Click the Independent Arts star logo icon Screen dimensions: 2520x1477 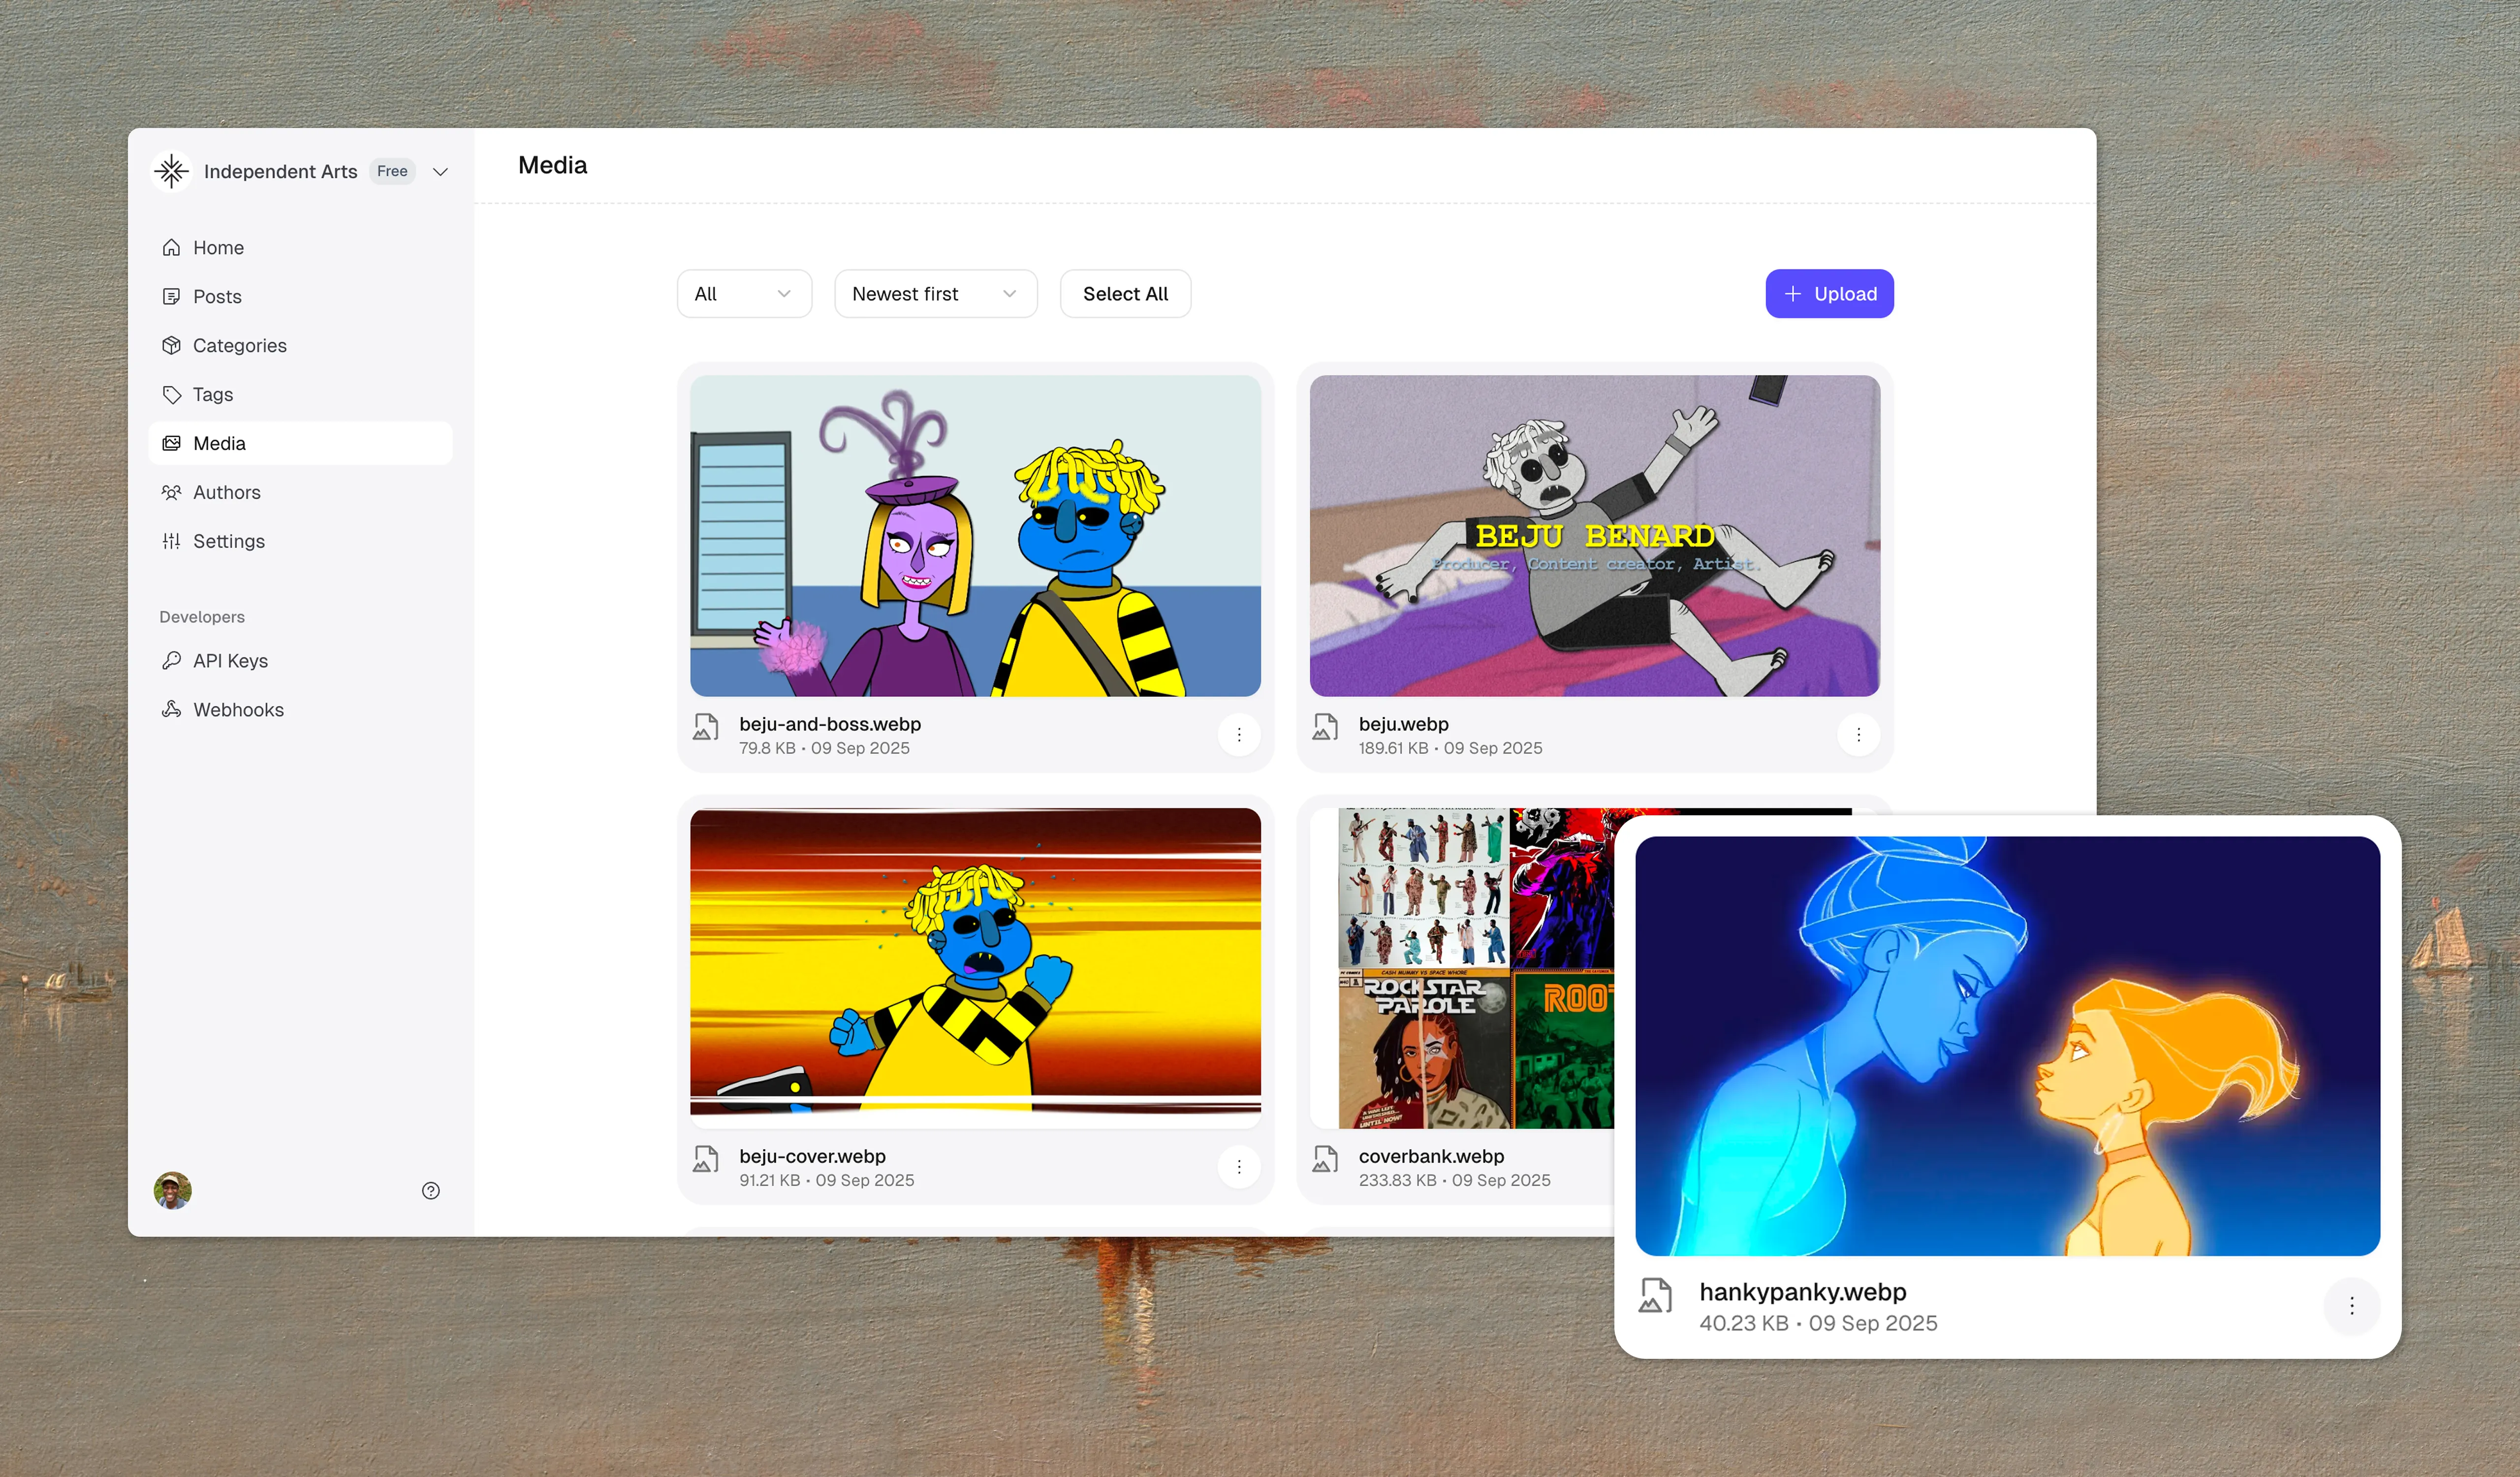pos(171,171)
